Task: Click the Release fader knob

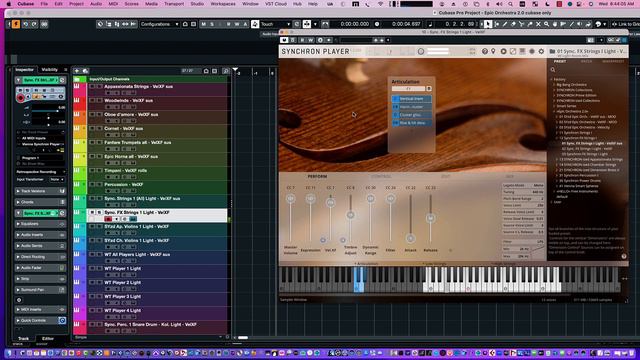Action: coord(430,218)
